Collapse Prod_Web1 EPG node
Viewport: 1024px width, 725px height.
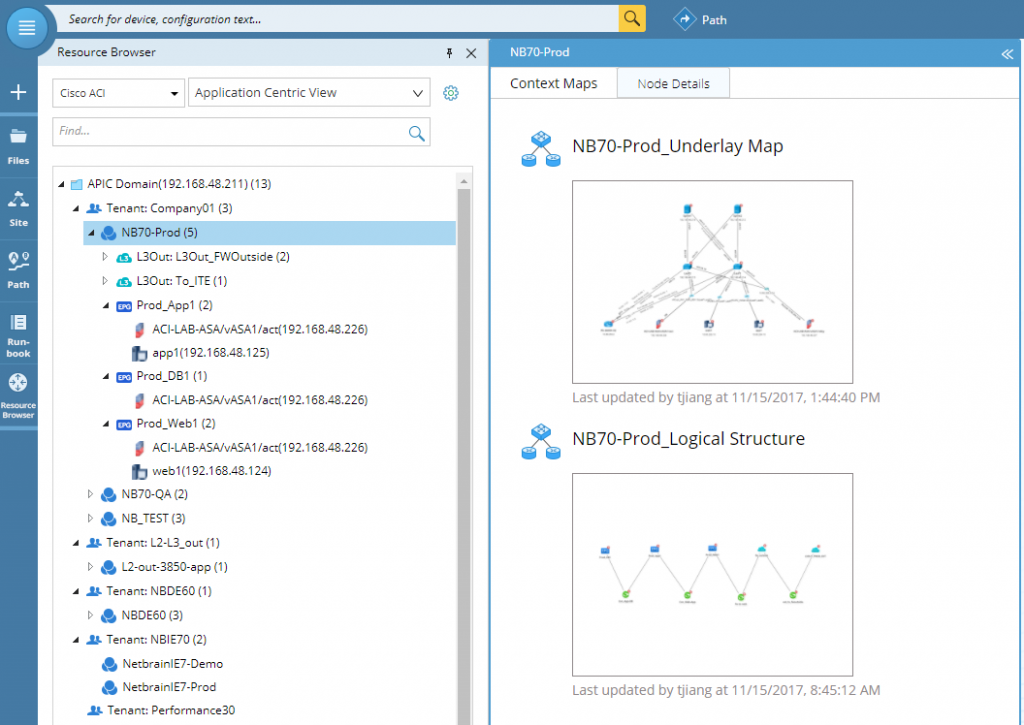point(106,424)
